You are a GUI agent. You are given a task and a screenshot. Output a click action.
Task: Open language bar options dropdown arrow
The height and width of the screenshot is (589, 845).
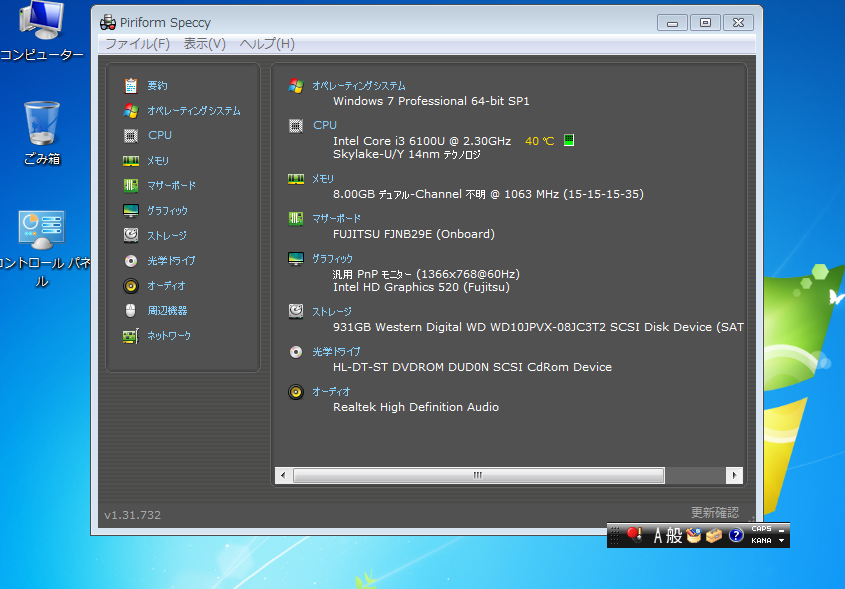coord(781,541)
